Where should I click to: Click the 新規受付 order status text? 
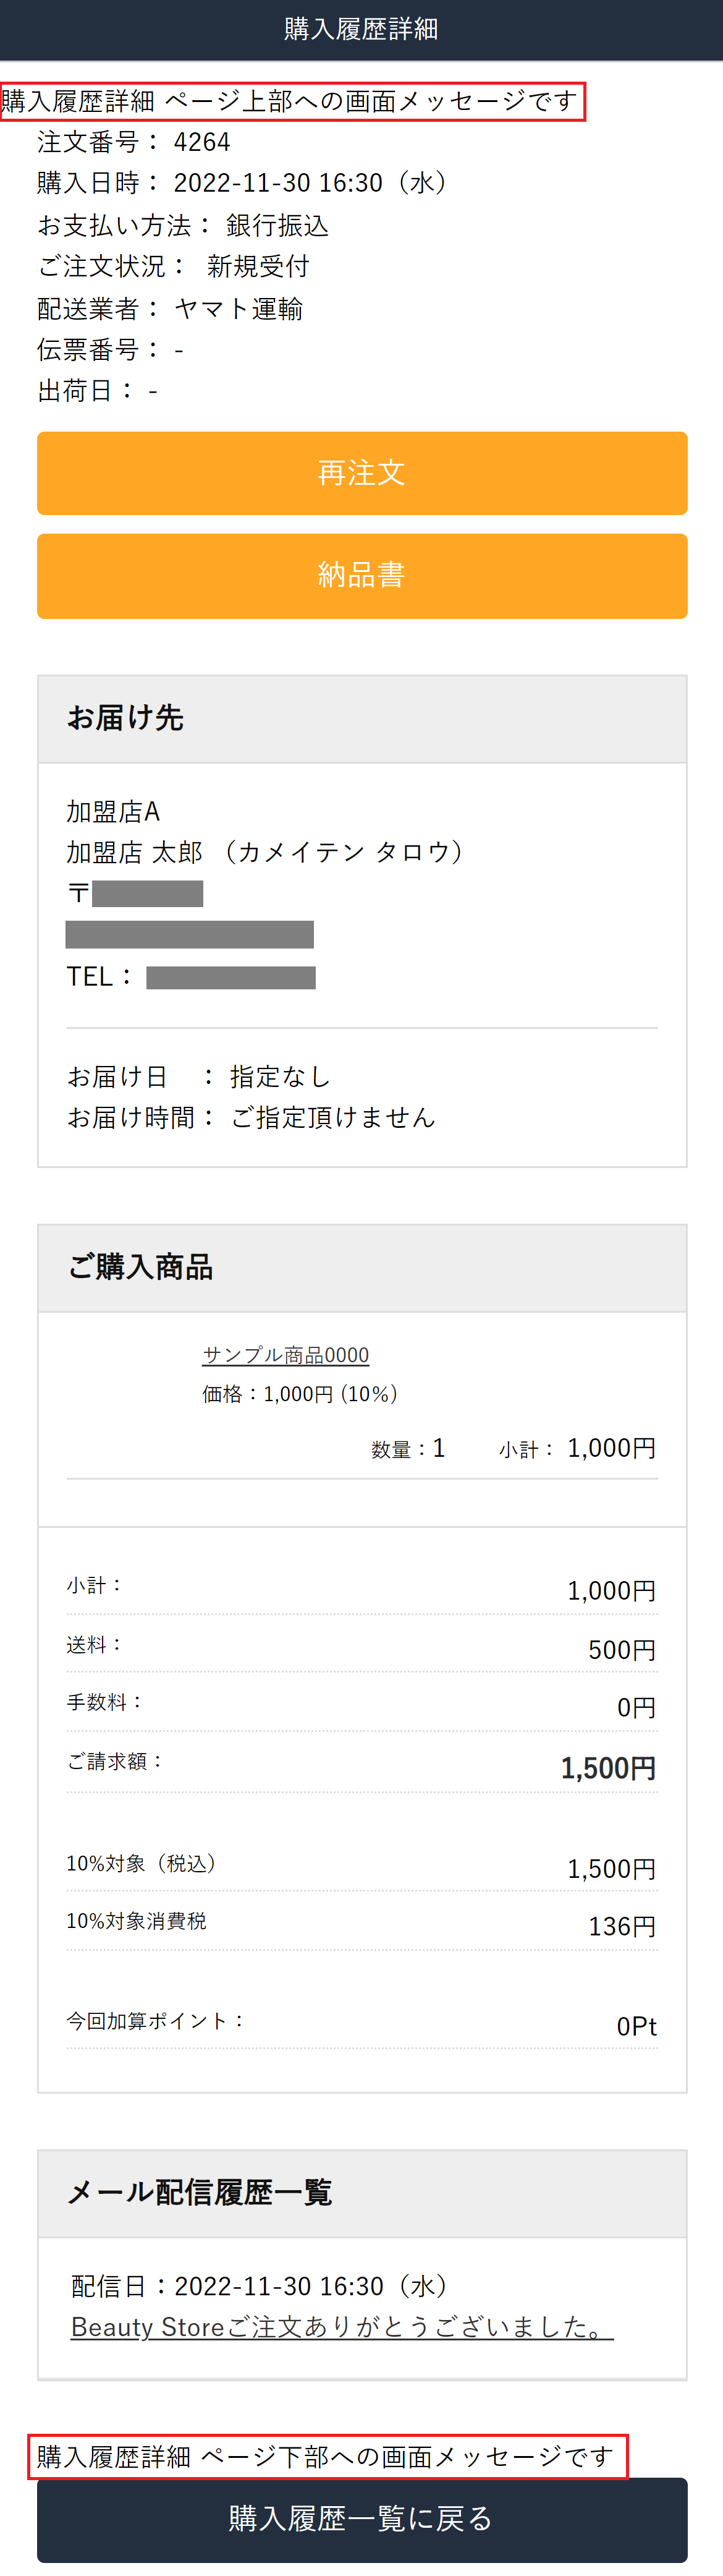pos(258,266)
